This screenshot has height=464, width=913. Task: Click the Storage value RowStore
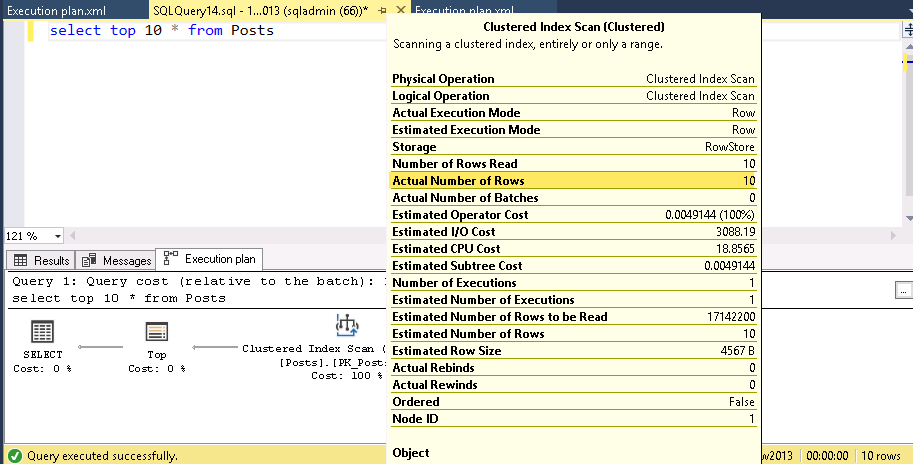click(730, 147)
